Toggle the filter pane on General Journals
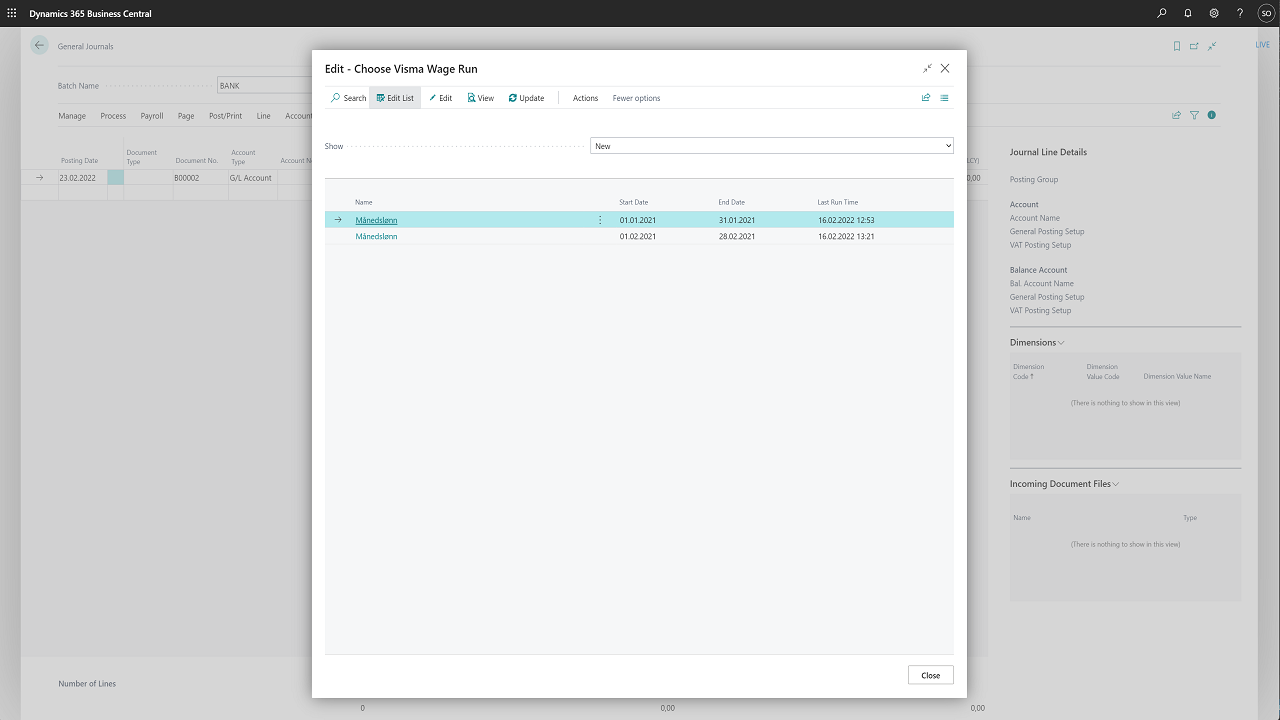 coord(1194,116)
